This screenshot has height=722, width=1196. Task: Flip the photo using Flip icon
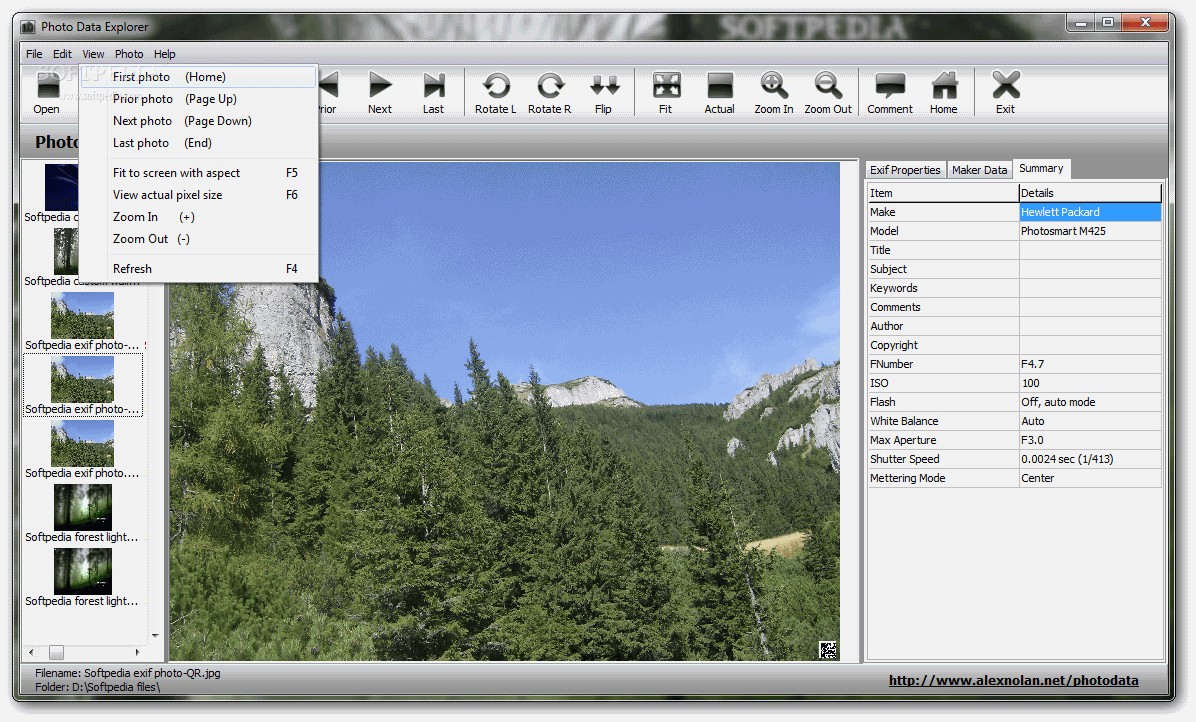(x=603, y=92)
